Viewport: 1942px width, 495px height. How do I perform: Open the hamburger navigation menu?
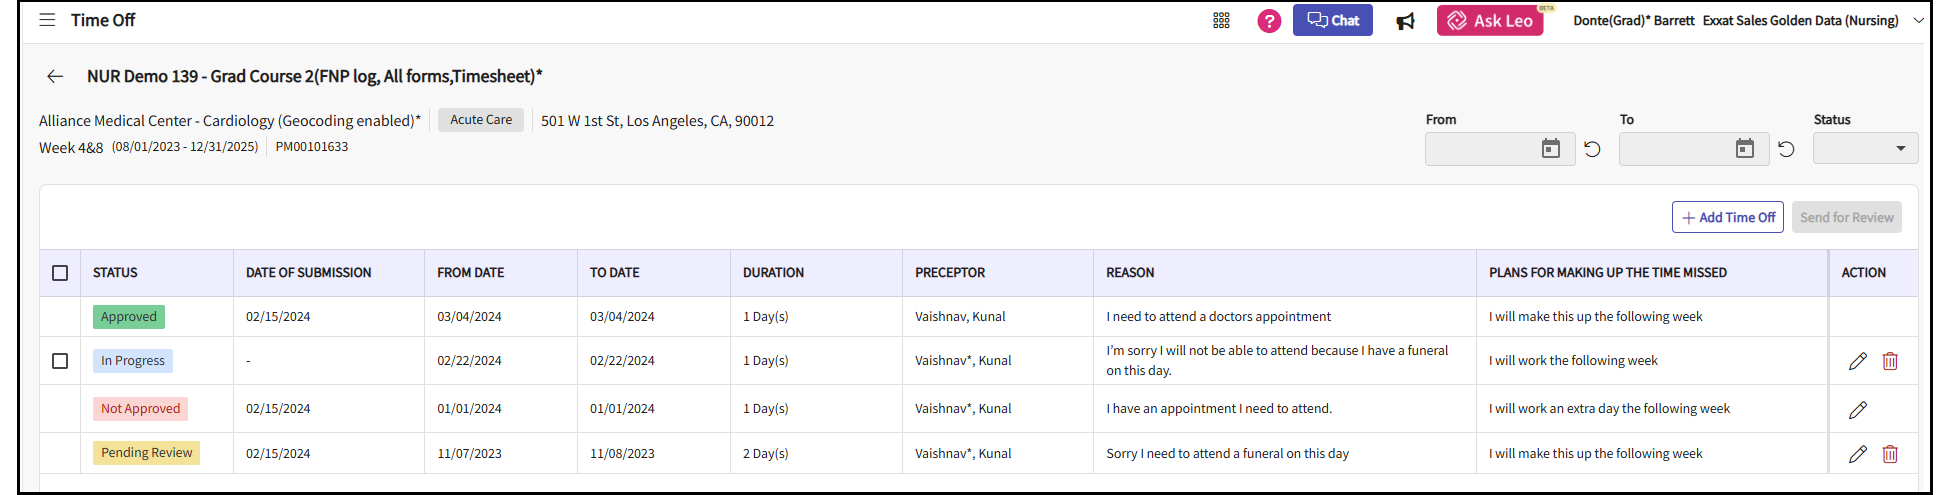coord(47,20)
